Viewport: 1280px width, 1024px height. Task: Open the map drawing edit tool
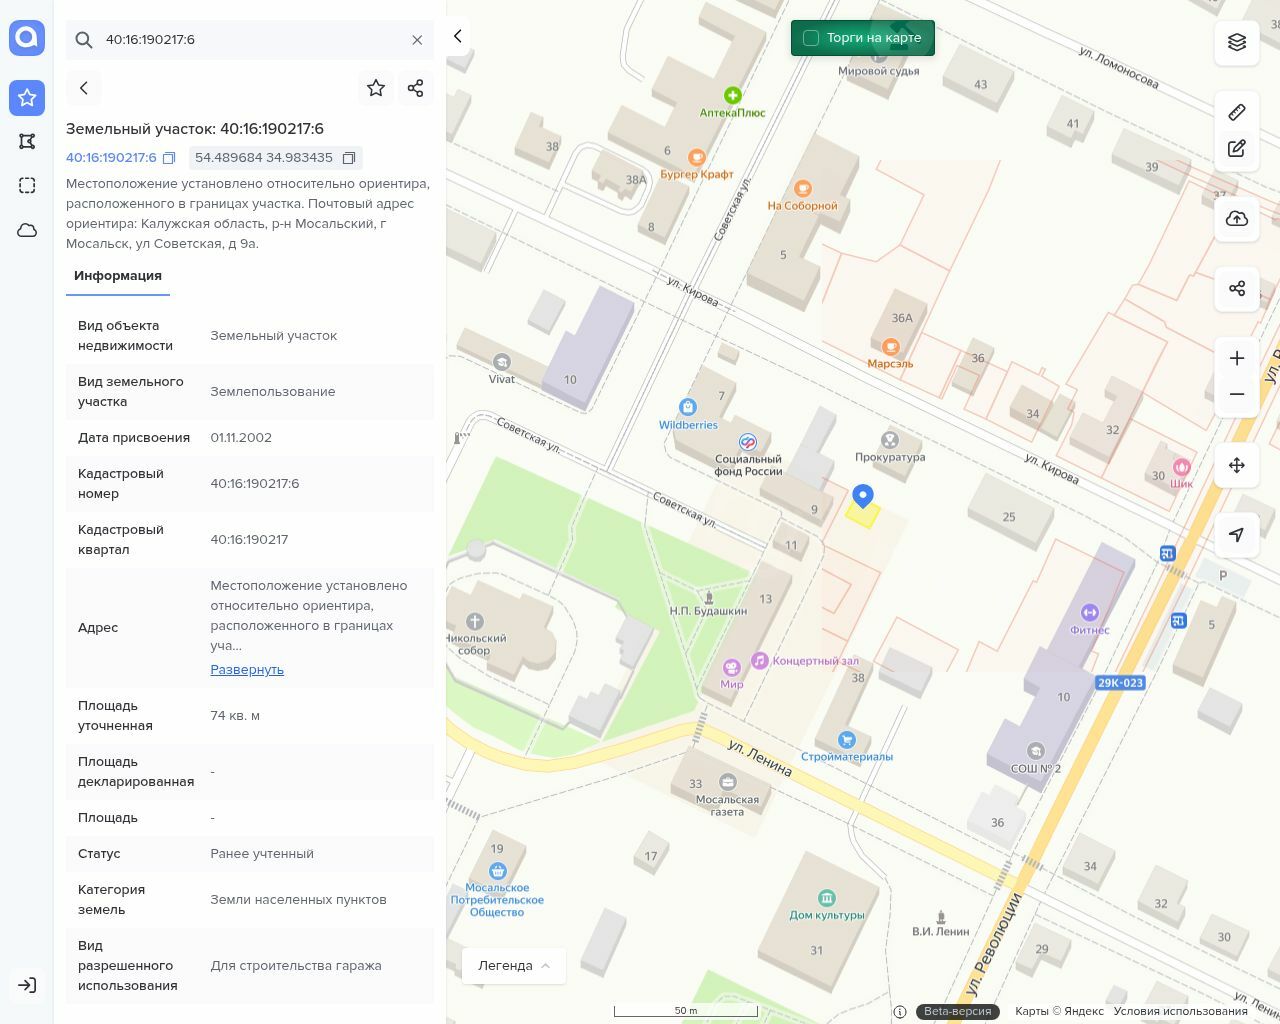(x=1237, y=149)
